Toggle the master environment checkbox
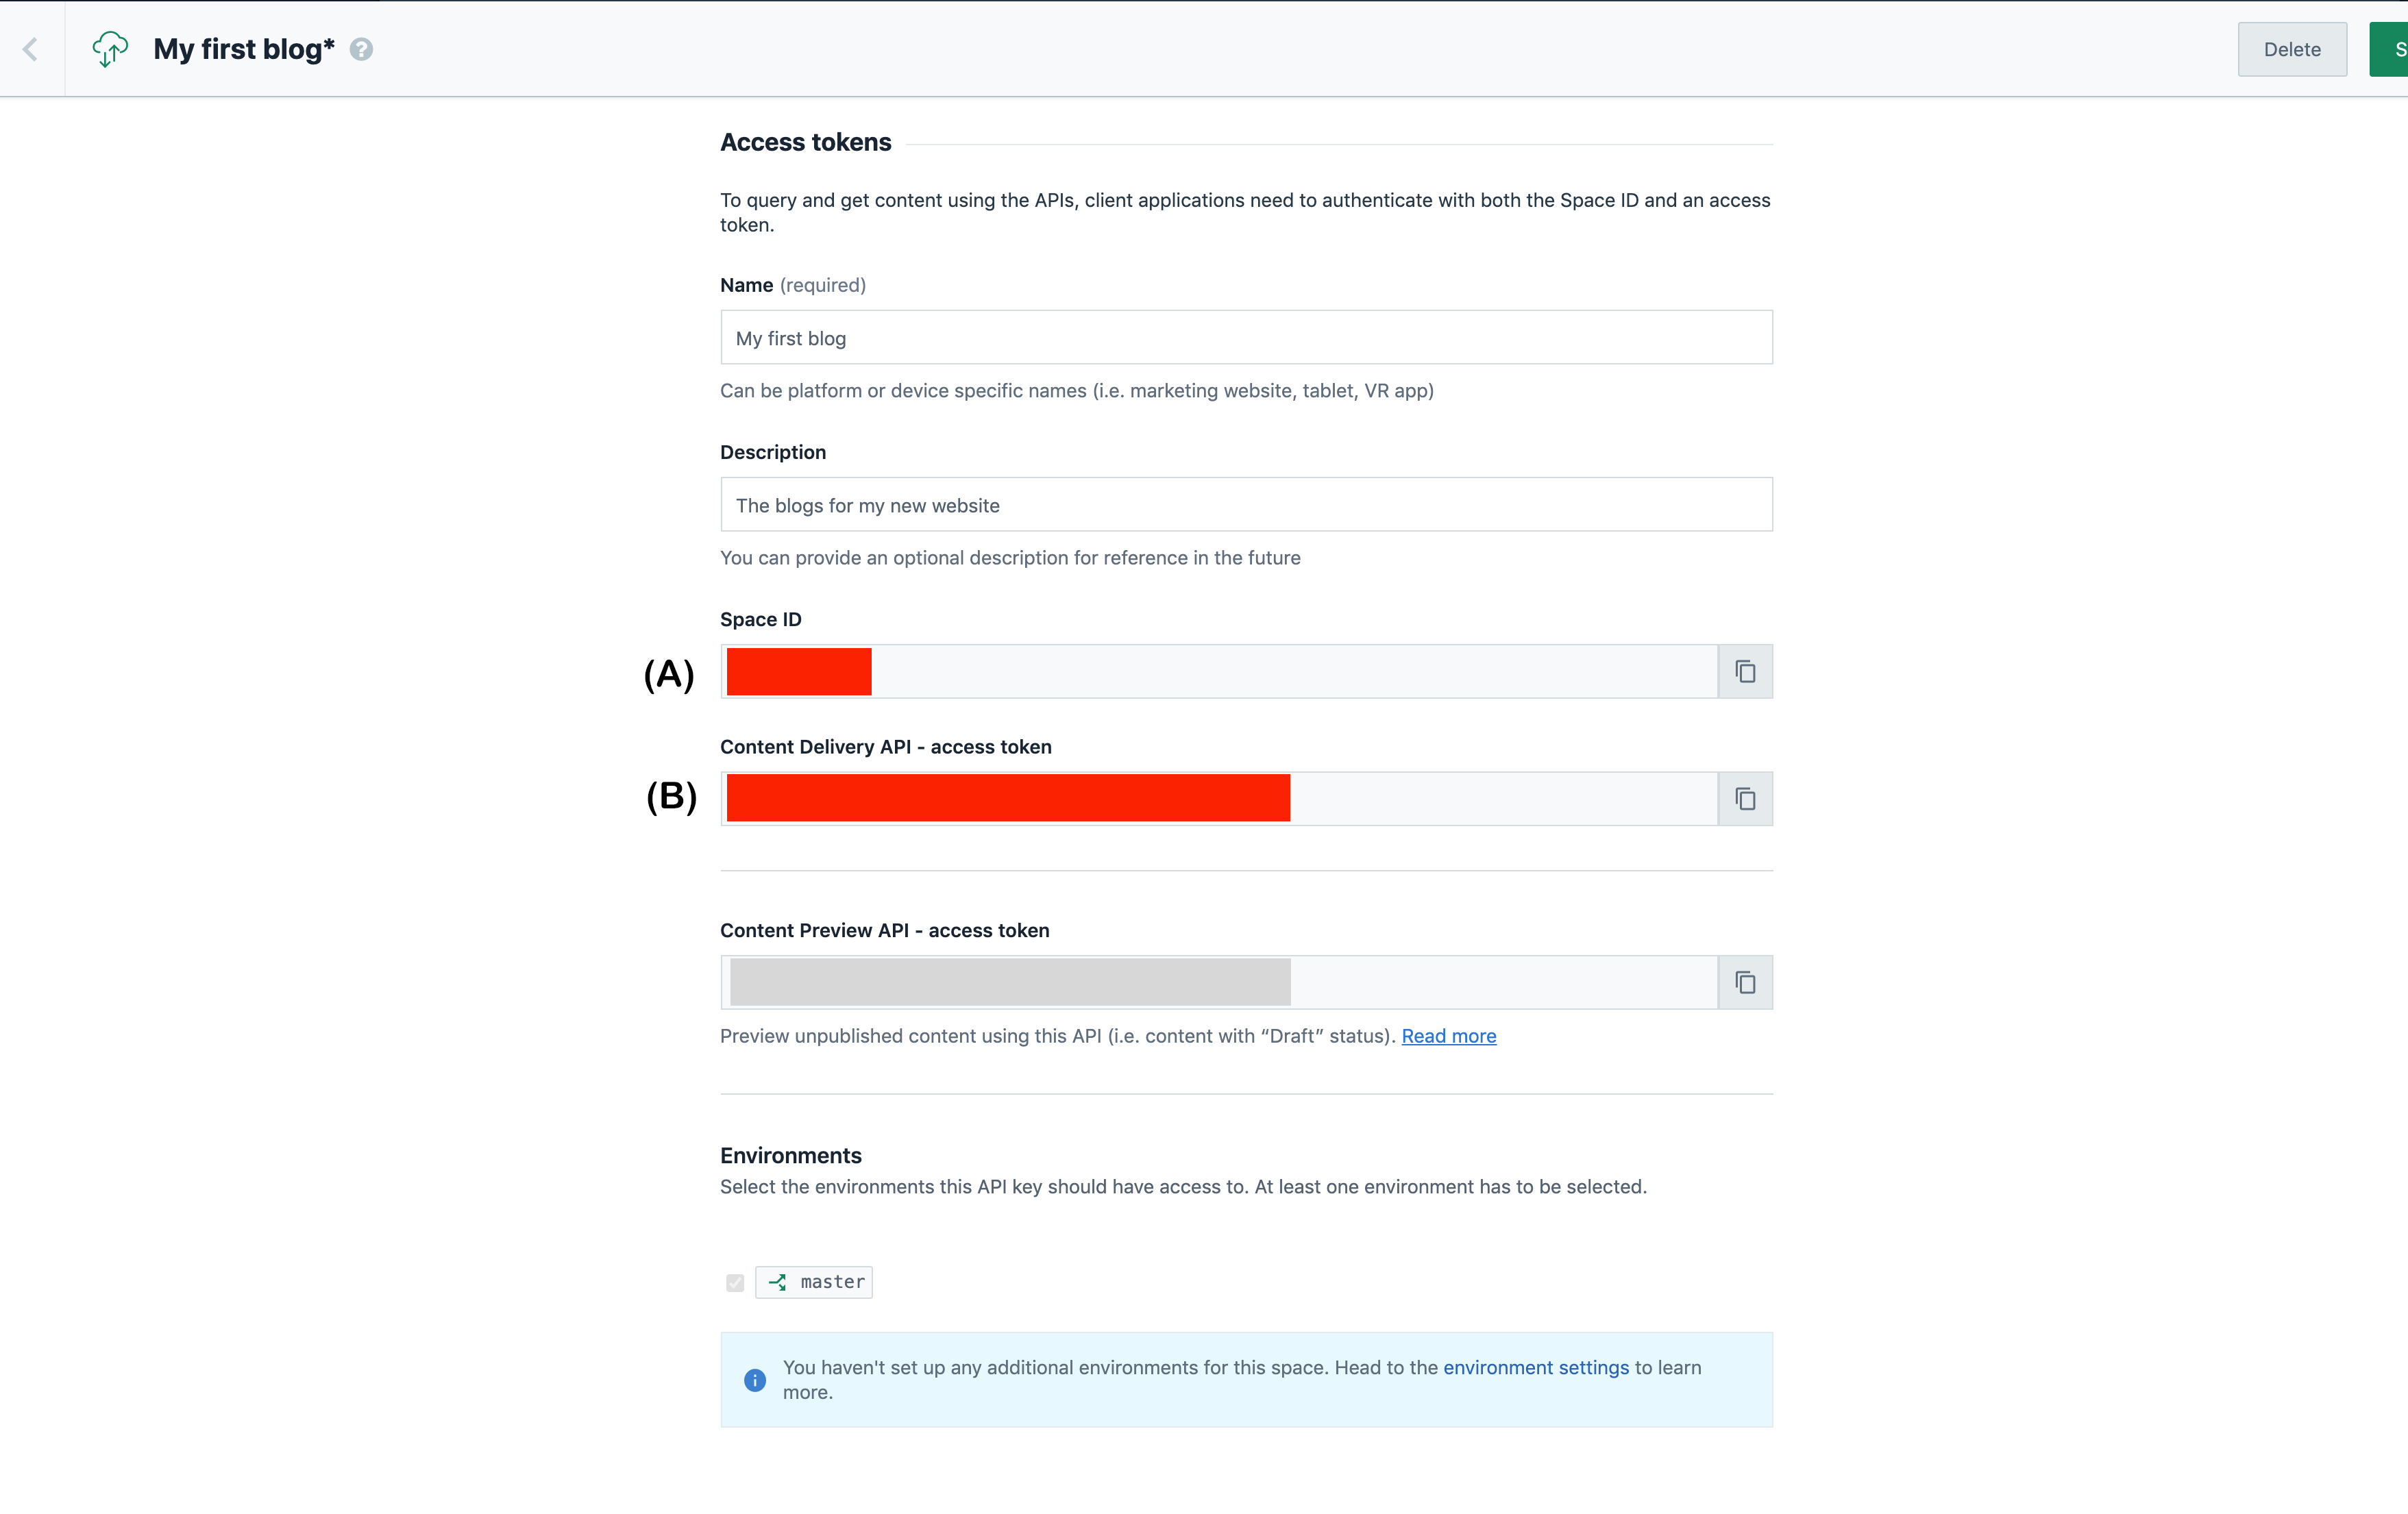 click(x=735, y=1283)
